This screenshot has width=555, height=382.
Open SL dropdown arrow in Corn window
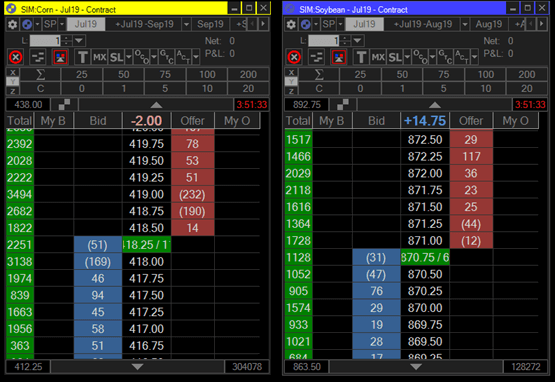tap(129, 57)
